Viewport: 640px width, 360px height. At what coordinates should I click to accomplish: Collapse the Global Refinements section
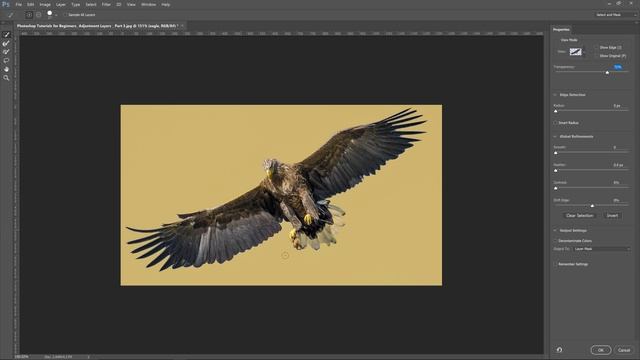point(555,136)
